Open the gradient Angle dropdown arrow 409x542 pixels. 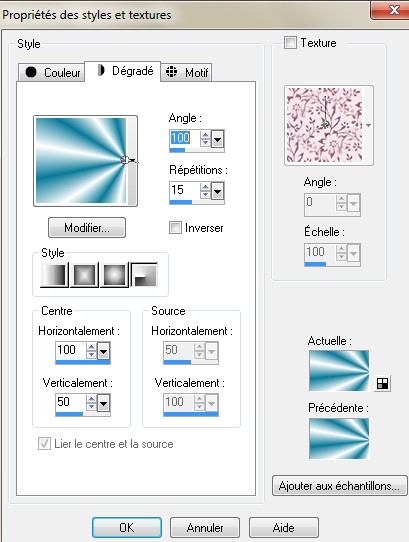(x=217, y=139)
